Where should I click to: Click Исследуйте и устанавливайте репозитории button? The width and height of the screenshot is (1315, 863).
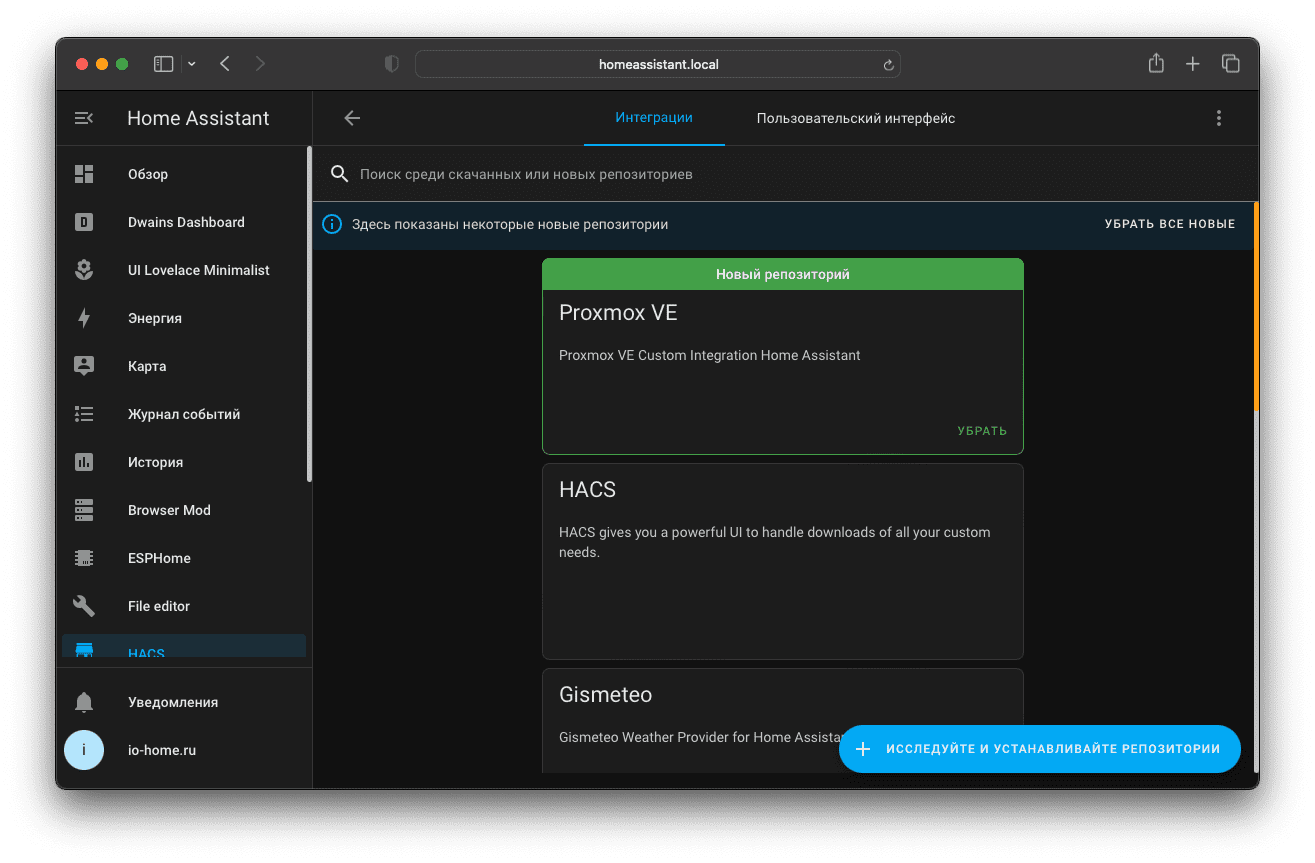pos(1039,749)
